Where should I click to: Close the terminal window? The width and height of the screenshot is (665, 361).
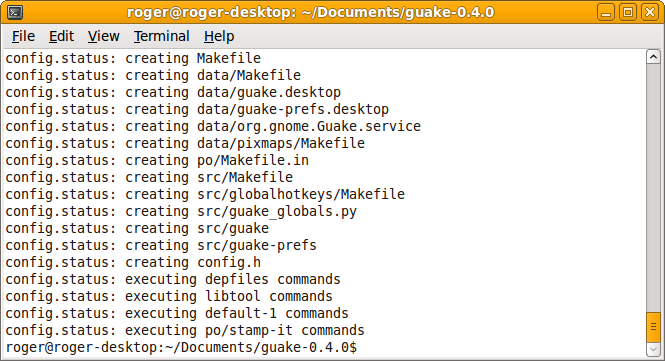pyautogui.click(x=650, y=12)
